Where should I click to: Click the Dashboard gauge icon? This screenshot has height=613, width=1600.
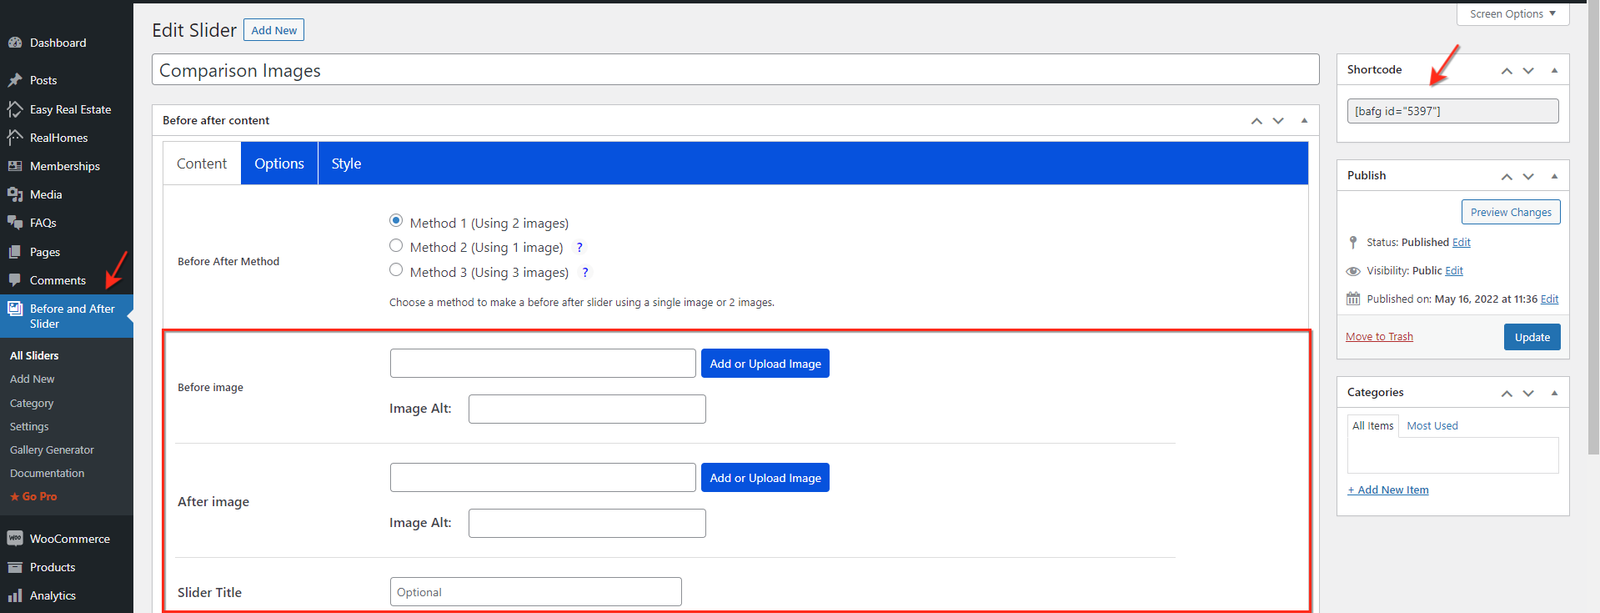15,43
